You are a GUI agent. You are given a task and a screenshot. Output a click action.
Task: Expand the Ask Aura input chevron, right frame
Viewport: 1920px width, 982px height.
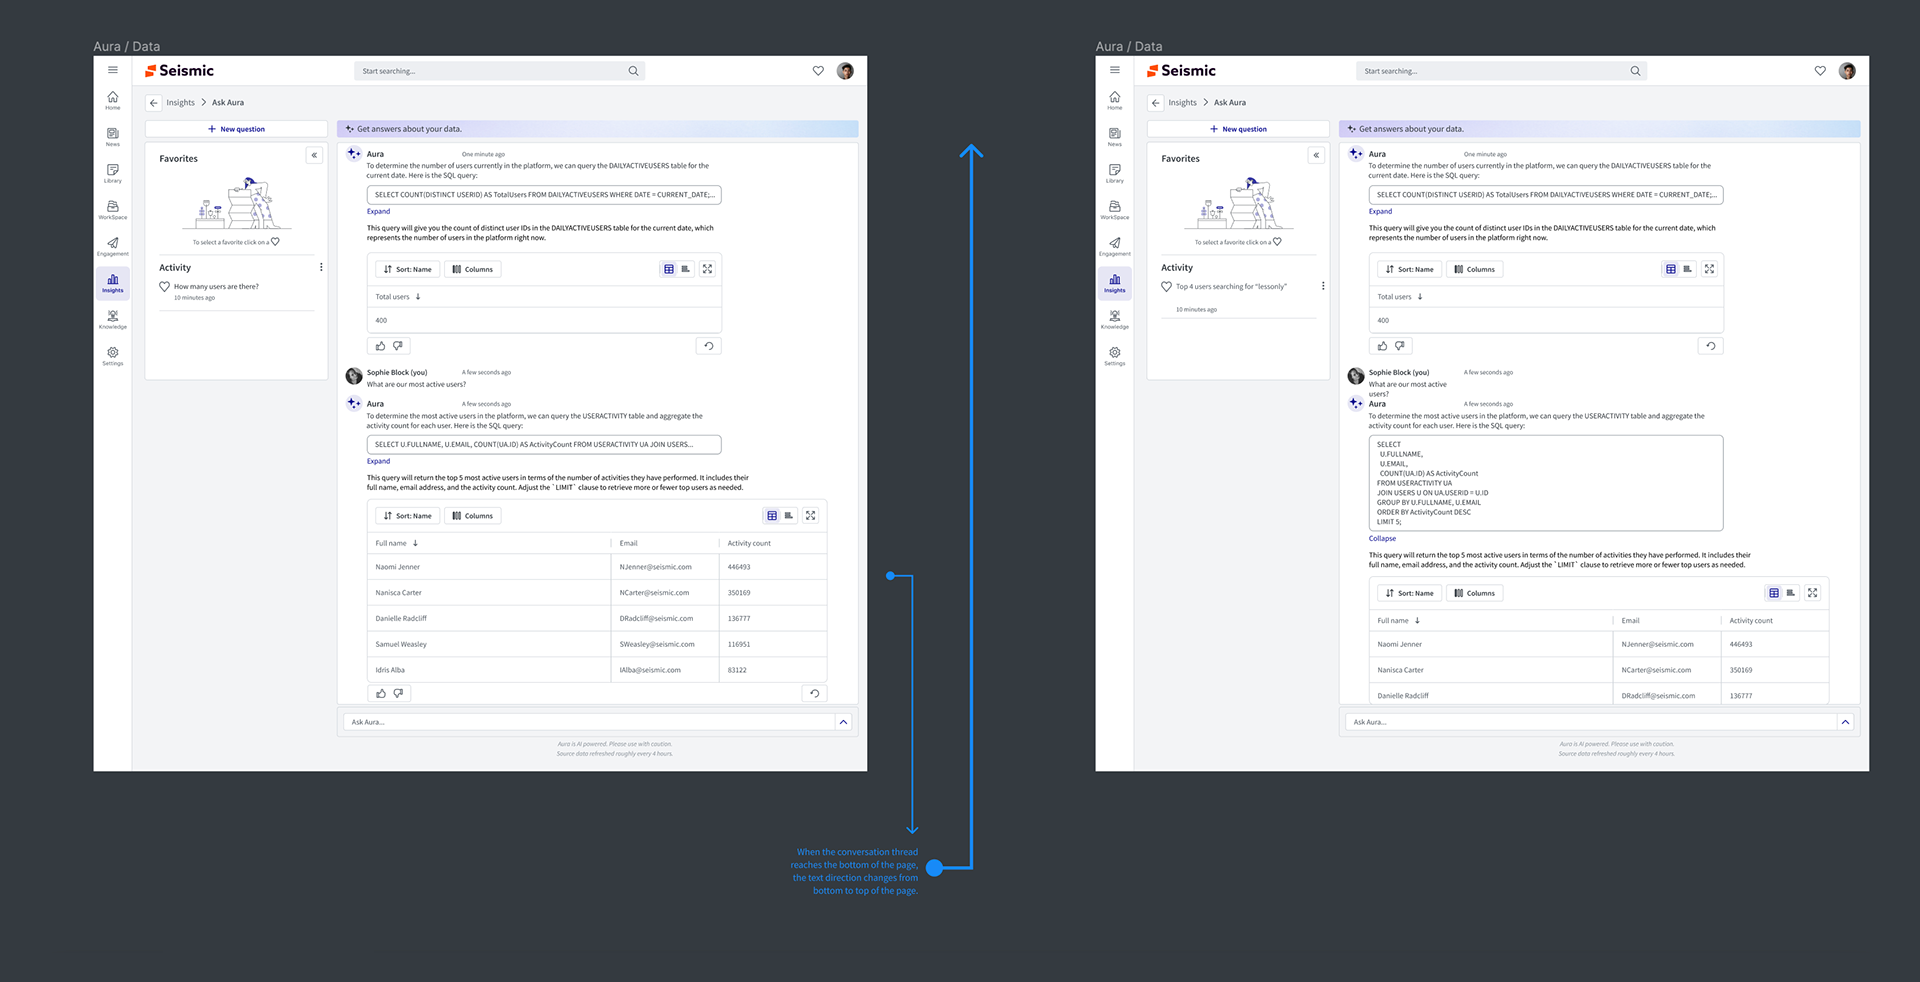pyautogui.click(x=1846, y=722)
